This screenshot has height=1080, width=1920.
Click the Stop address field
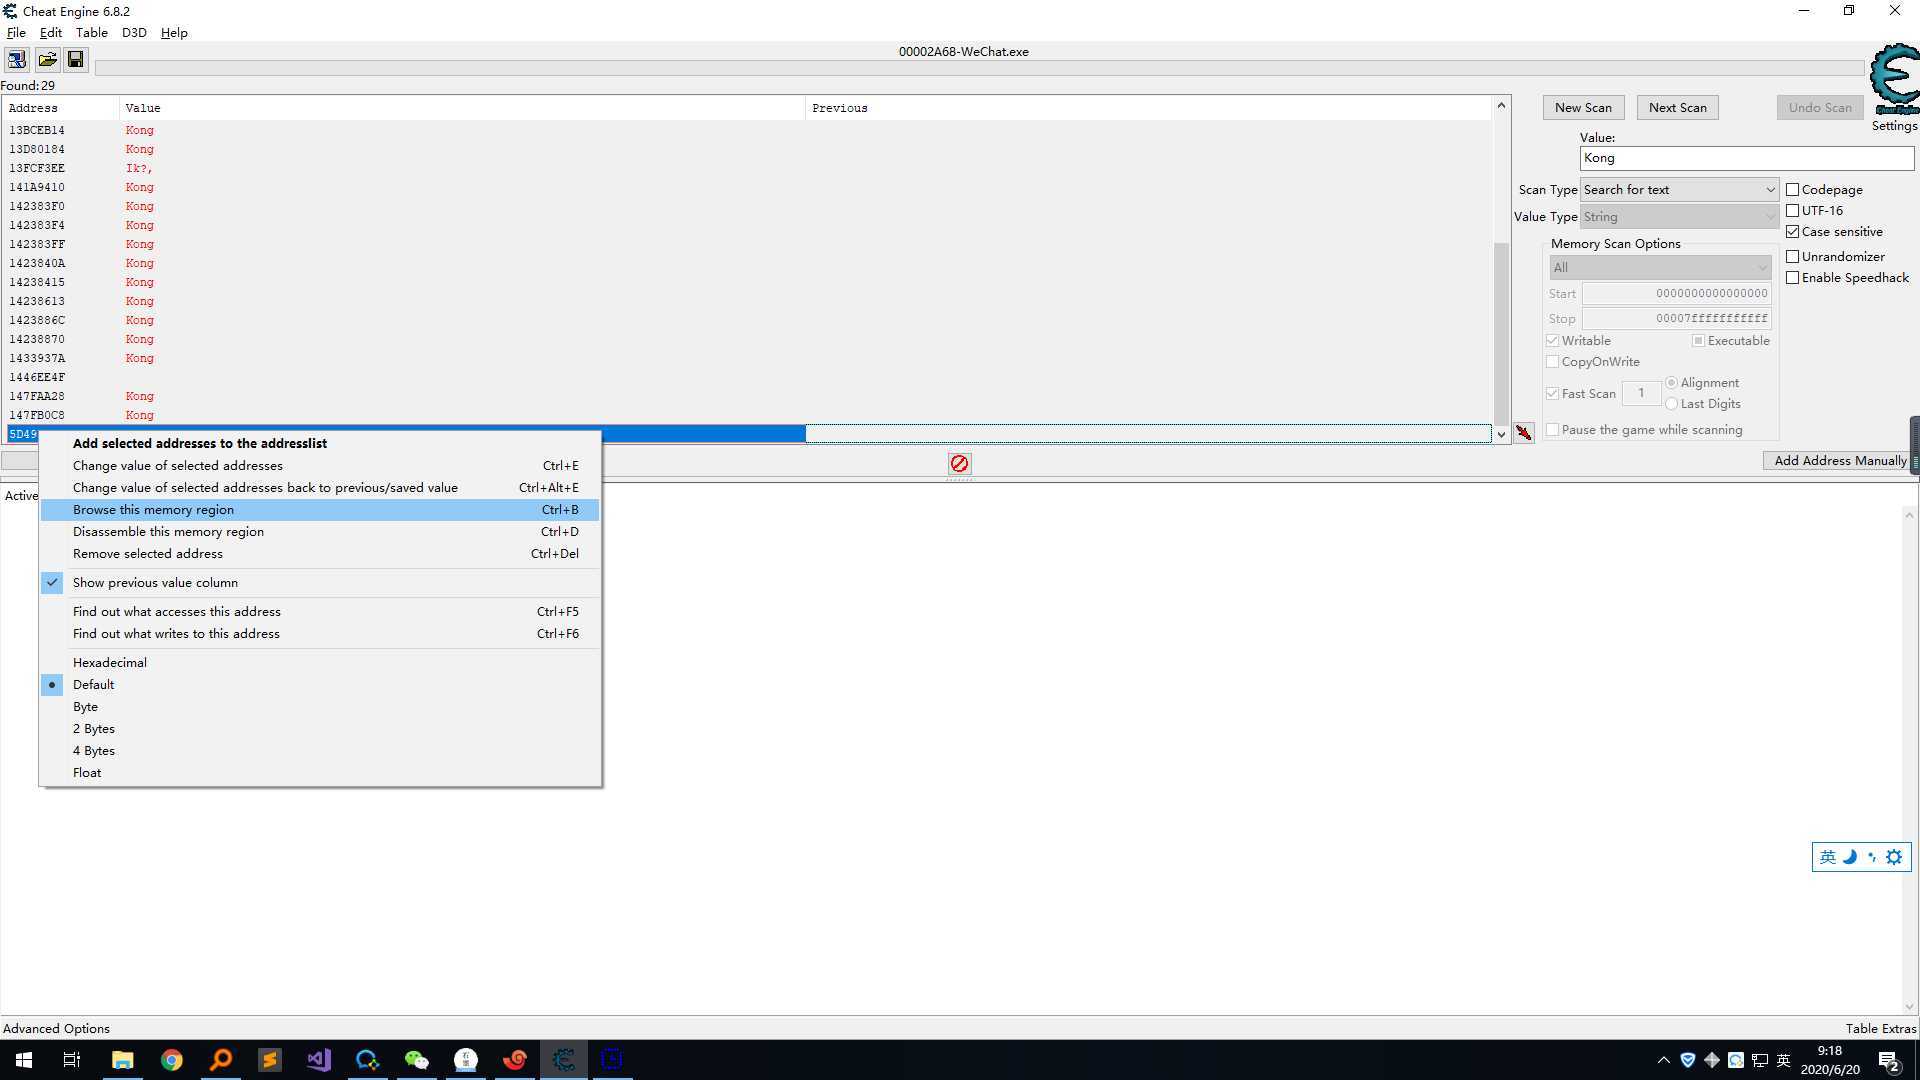(1676, 318)
